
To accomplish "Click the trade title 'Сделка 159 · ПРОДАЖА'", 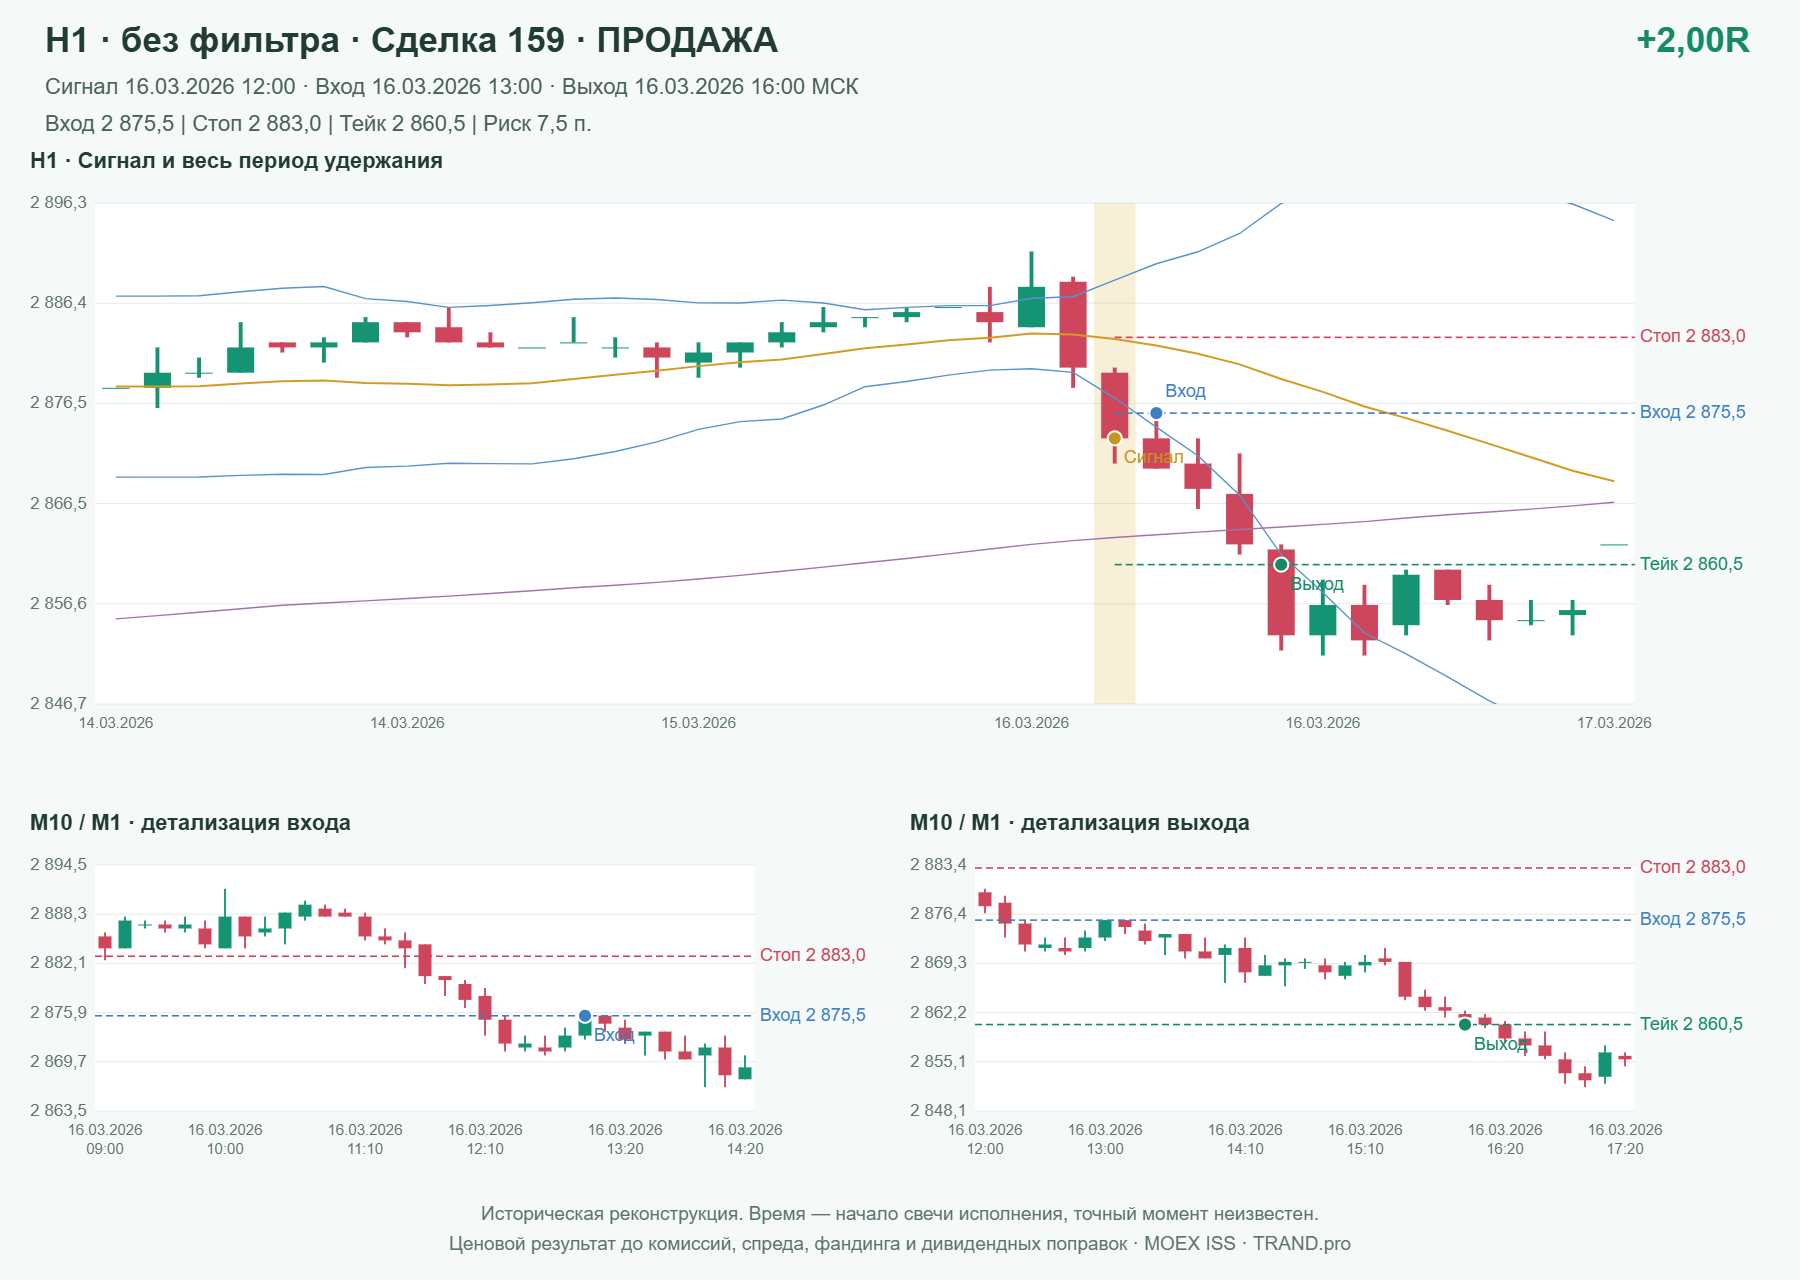I will 574,40.
